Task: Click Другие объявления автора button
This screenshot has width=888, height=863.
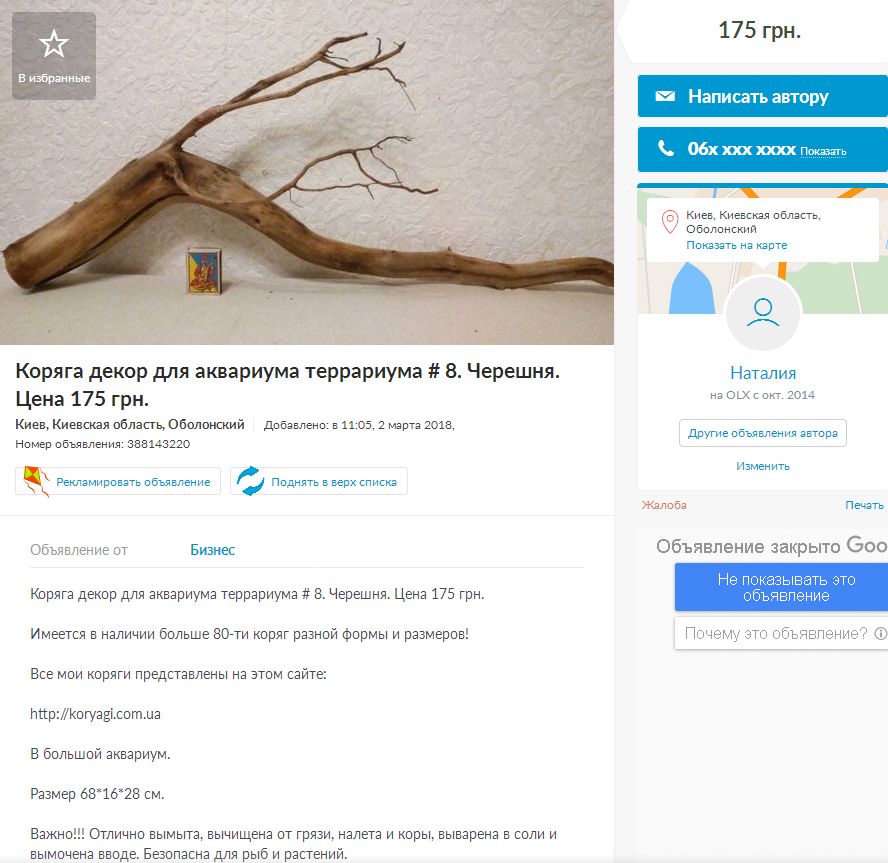Action: click(x=763, y=433)
